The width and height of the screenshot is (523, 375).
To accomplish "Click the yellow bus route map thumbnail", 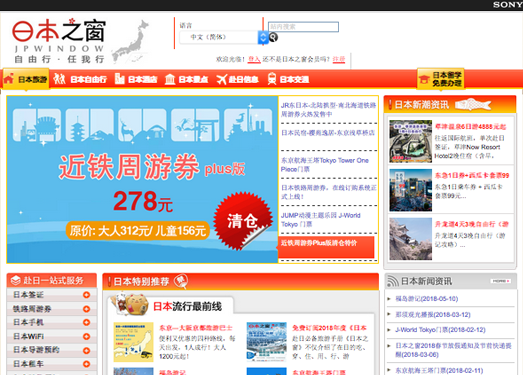I will pyautogui.click(x=133, y=342).
